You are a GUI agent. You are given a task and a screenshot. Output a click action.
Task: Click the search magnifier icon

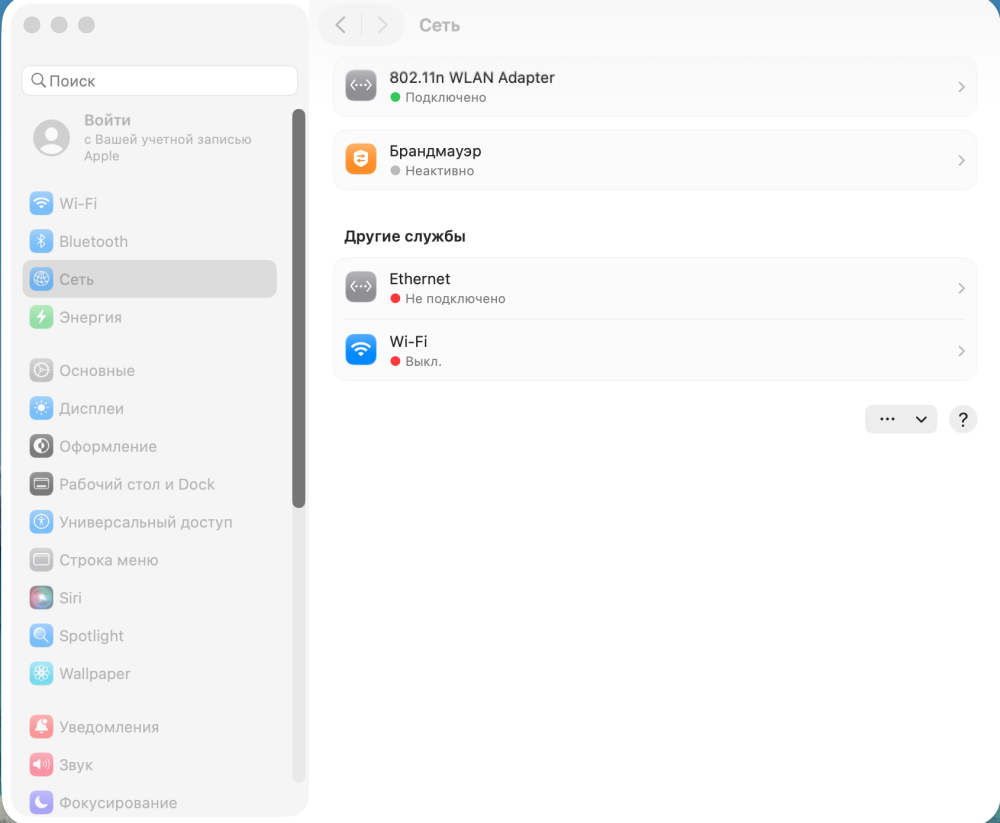38,80
